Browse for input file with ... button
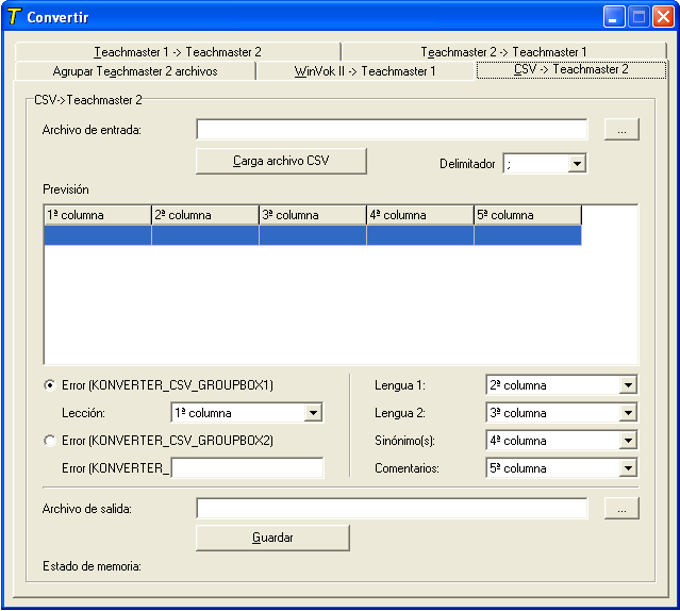 621,129
